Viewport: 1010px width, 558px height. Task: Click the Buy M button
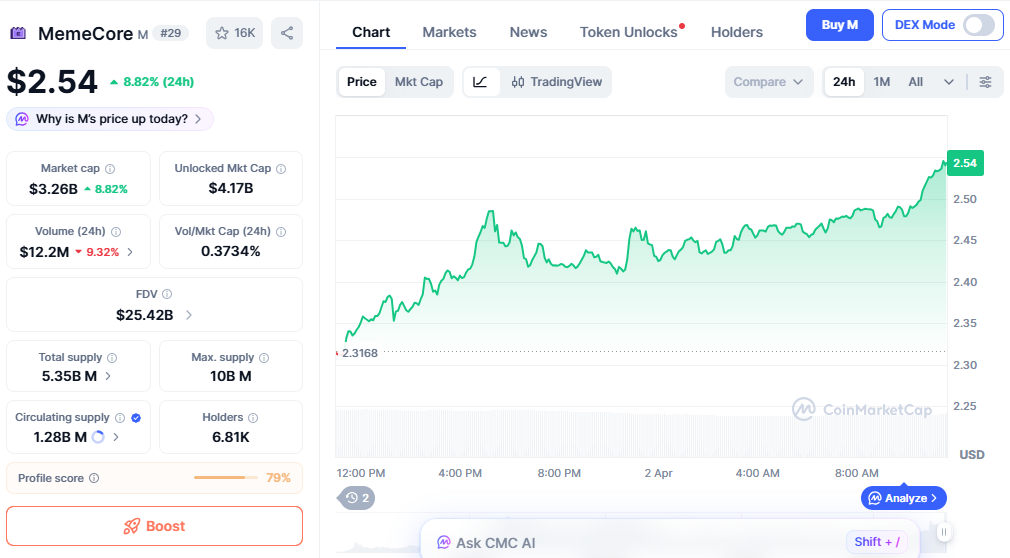pyautogui.click(x=840, y=25)
